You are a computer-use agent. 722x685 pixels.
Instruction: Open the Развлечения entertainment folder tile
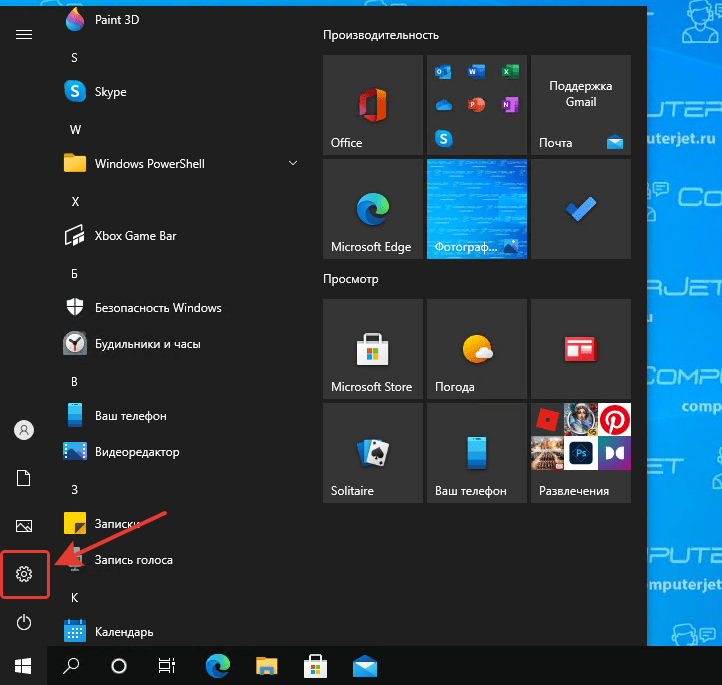point(580,453)
